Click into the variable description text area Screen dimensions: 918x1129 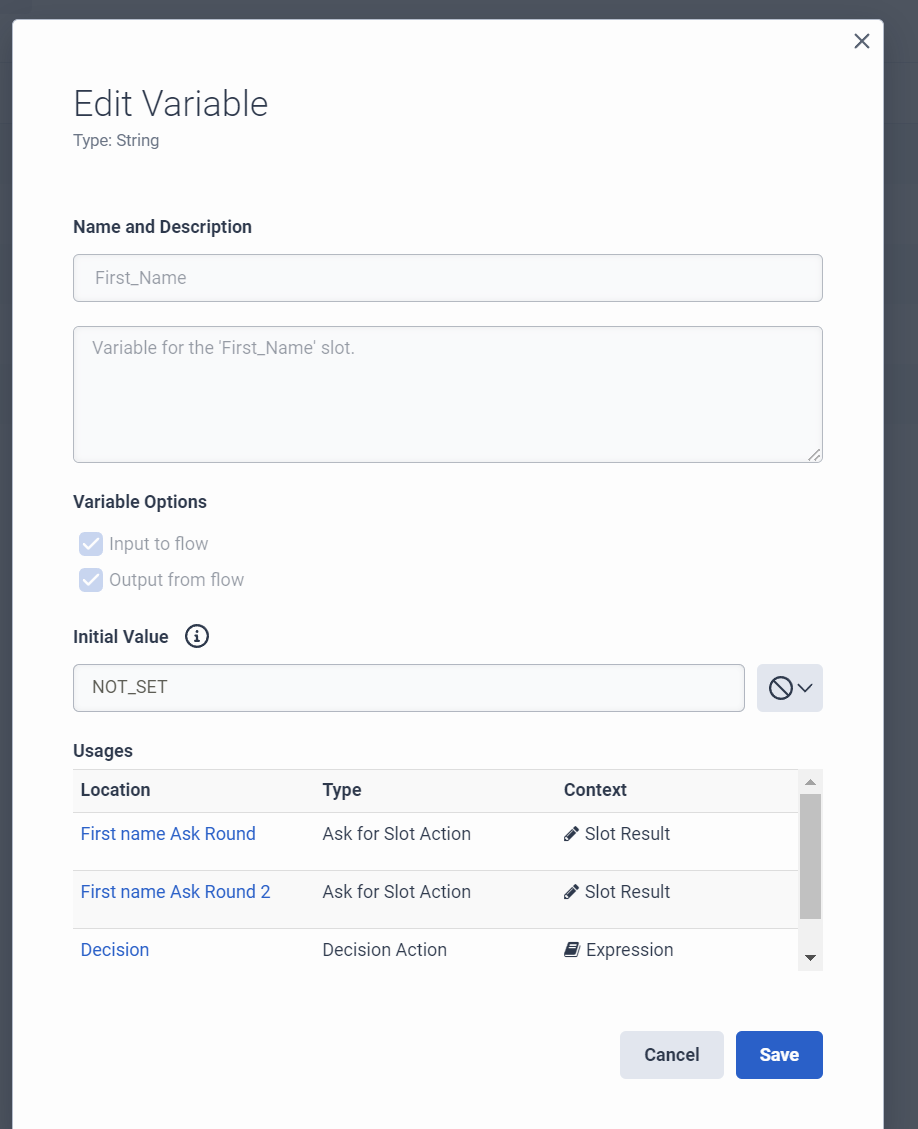pyautogui.click(x=447, y=394)
